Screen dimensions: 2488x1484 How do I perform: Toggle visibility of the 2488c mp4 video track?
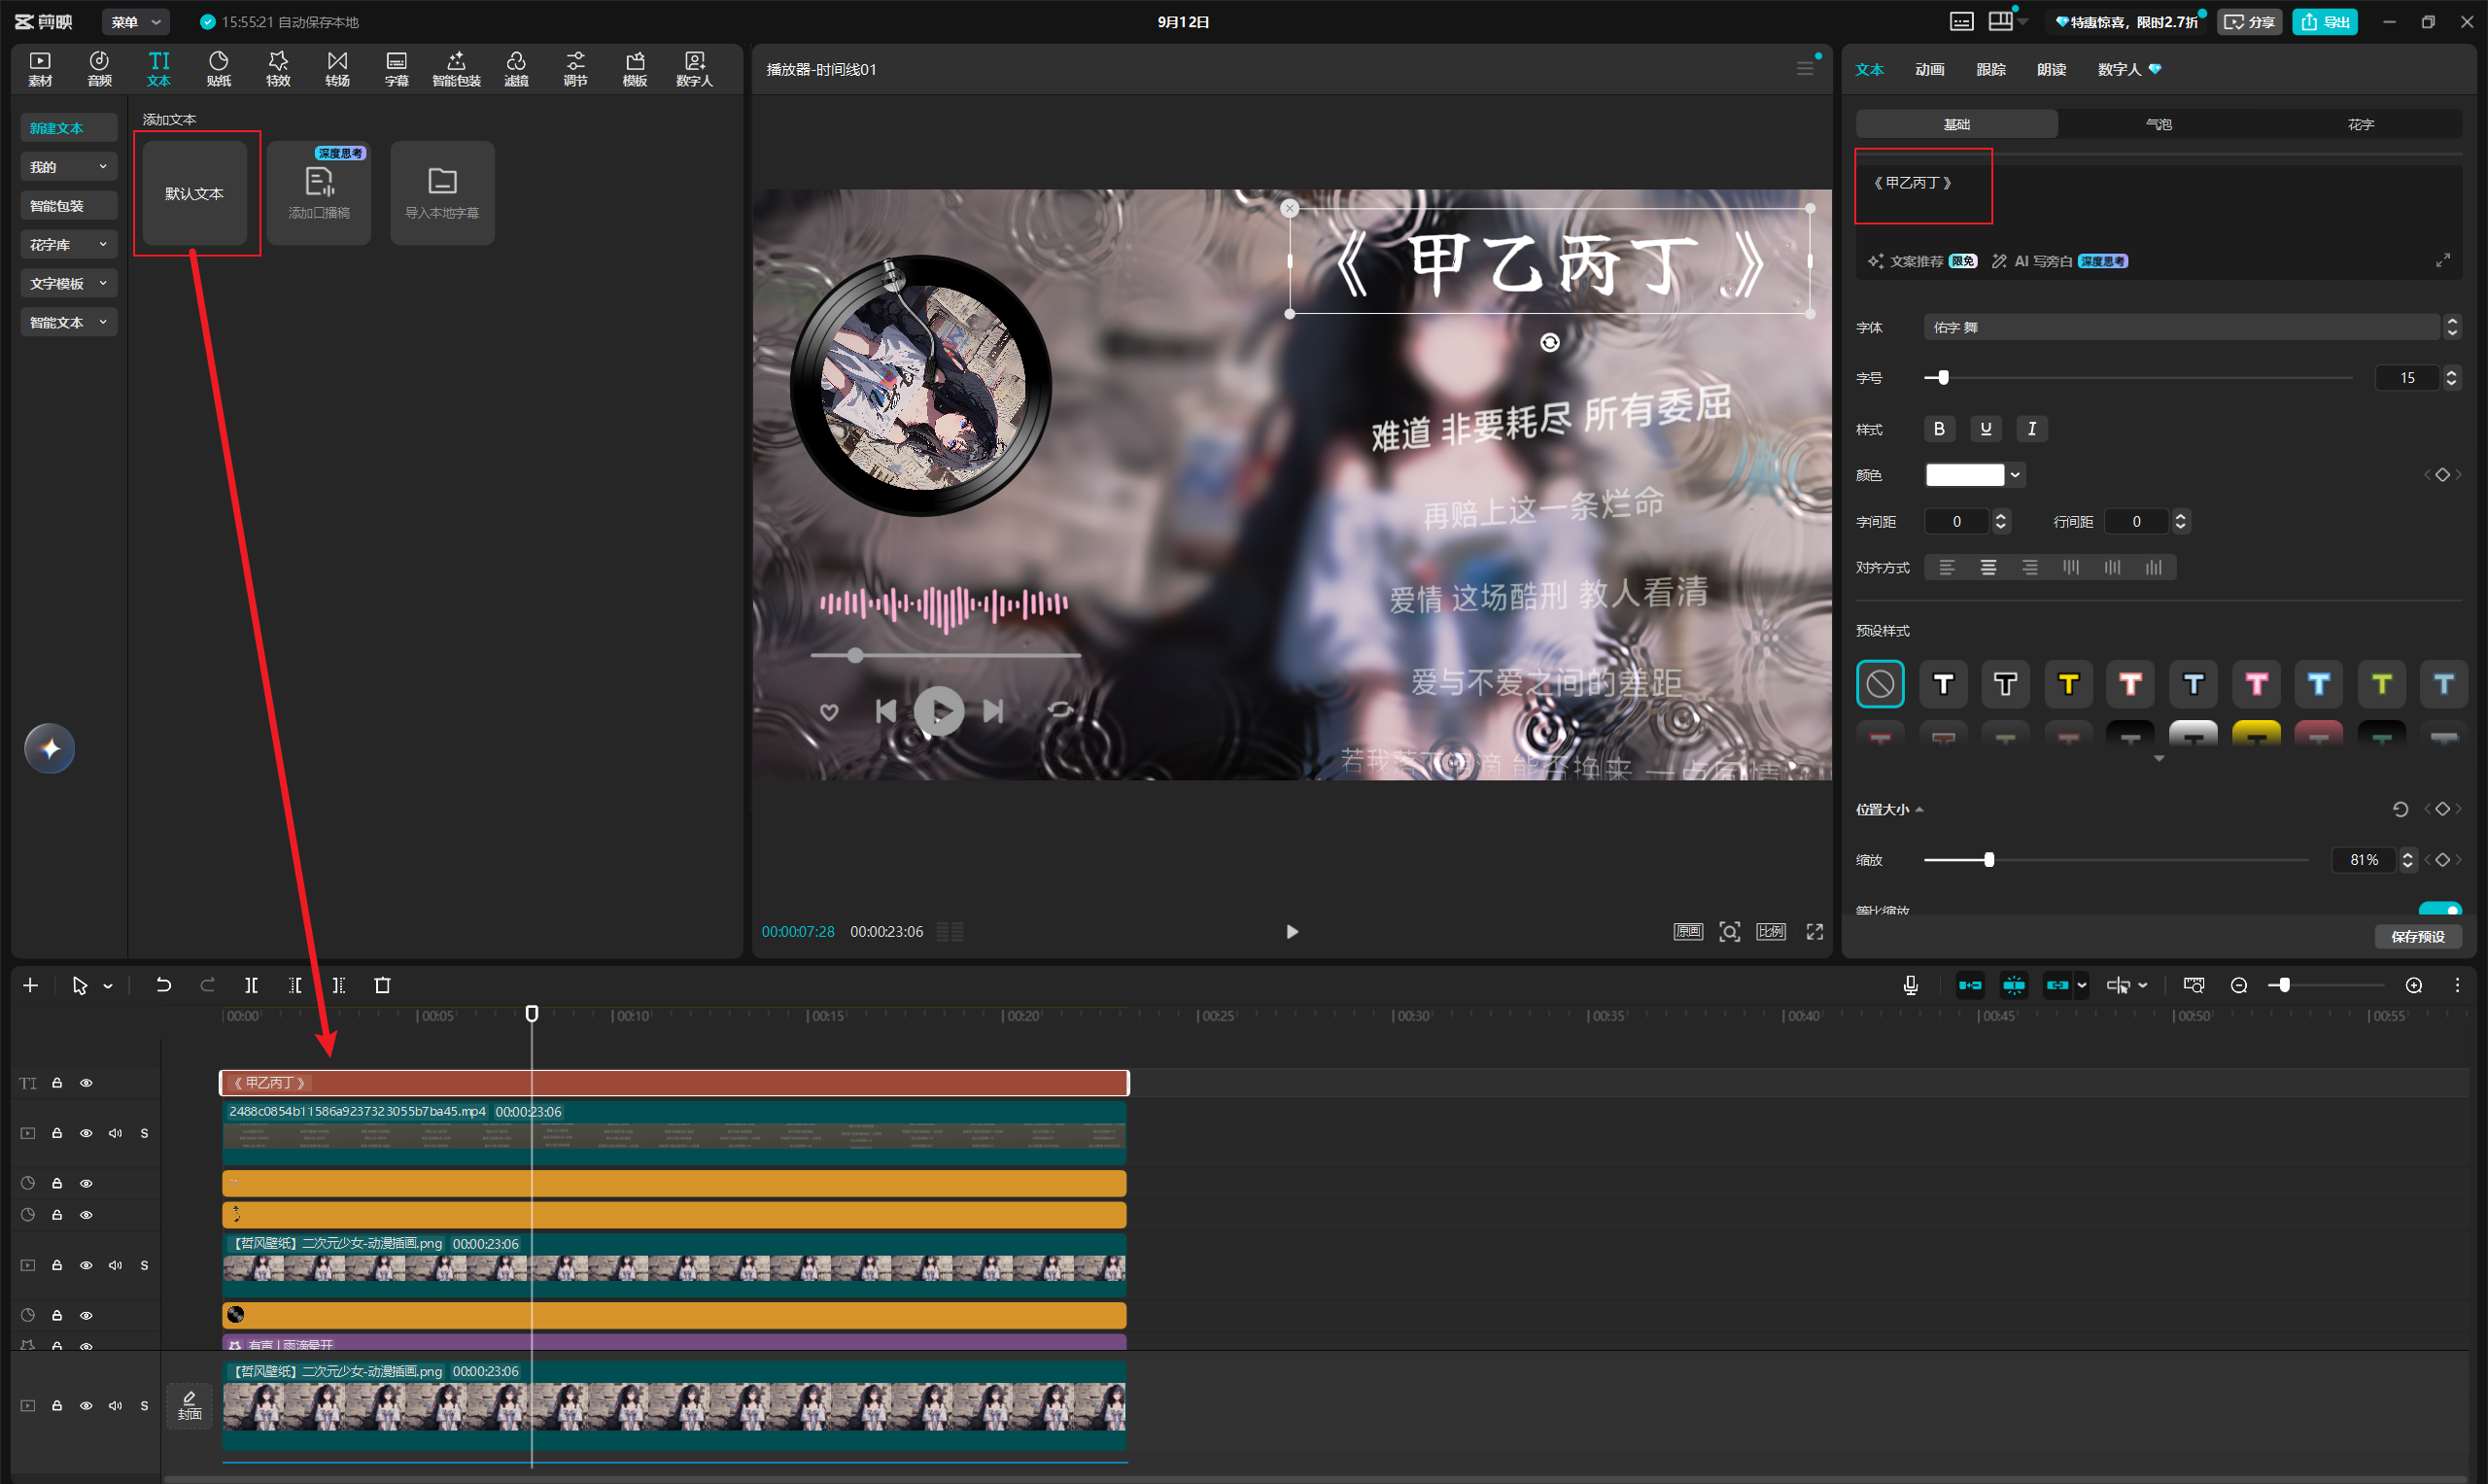(x=86, y=1132)
